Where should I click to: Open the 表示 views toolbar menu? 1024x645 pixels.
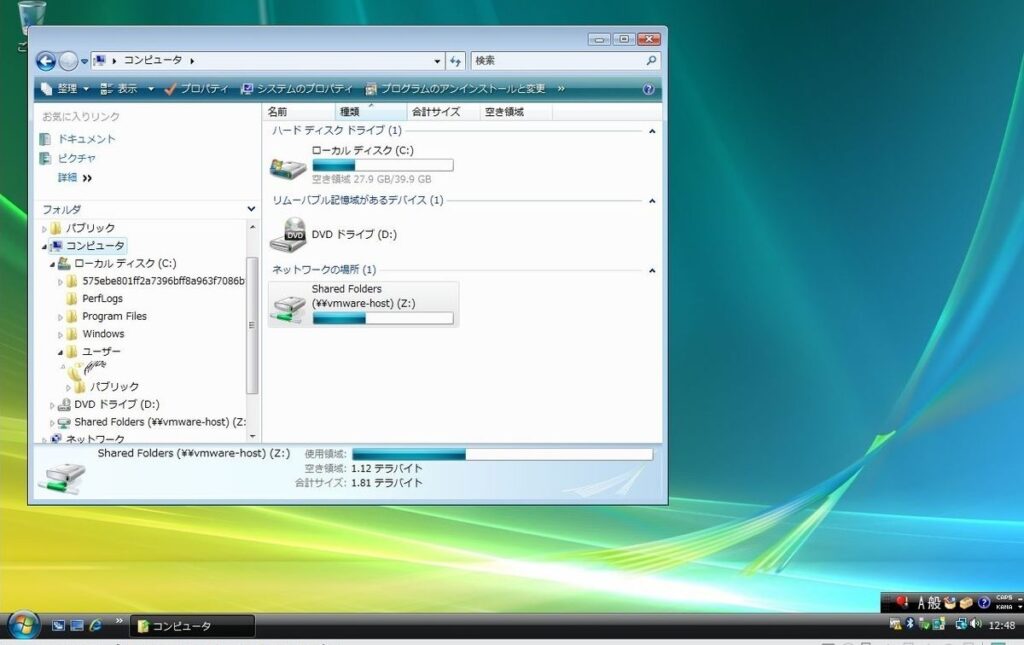tap(119, 89)
